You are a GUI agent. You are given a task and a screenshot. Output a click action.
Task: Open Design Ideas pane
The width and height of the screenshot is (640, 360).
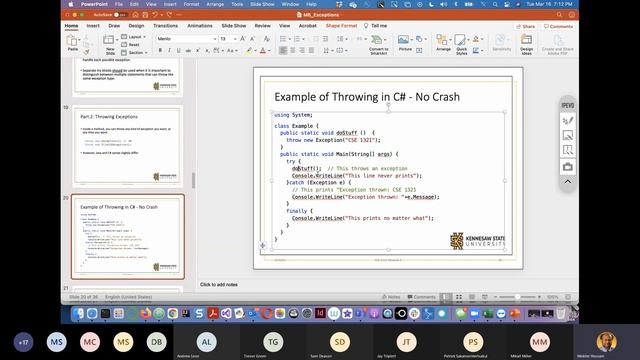pos(527,44)
